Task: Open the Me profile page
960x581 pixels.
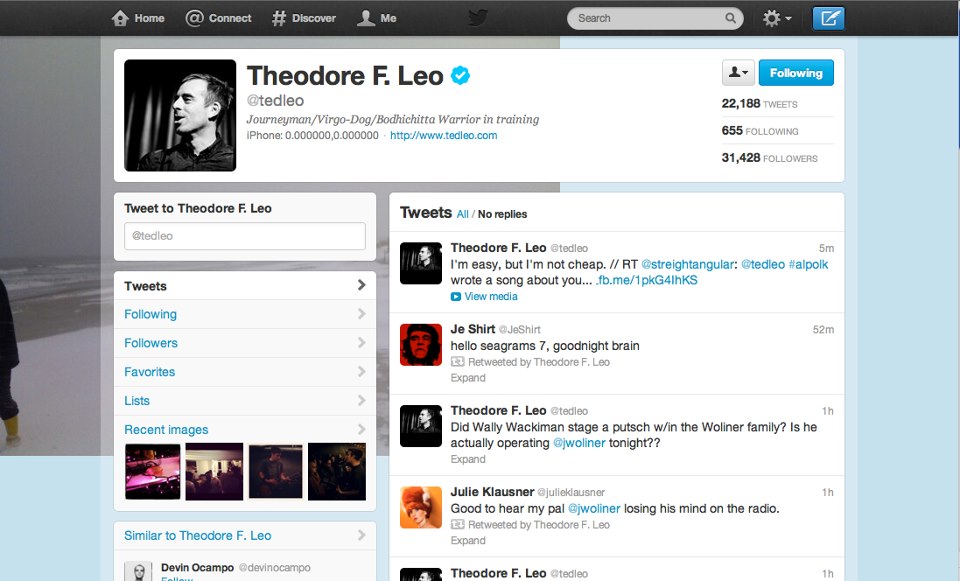Action: click(377, 18)
